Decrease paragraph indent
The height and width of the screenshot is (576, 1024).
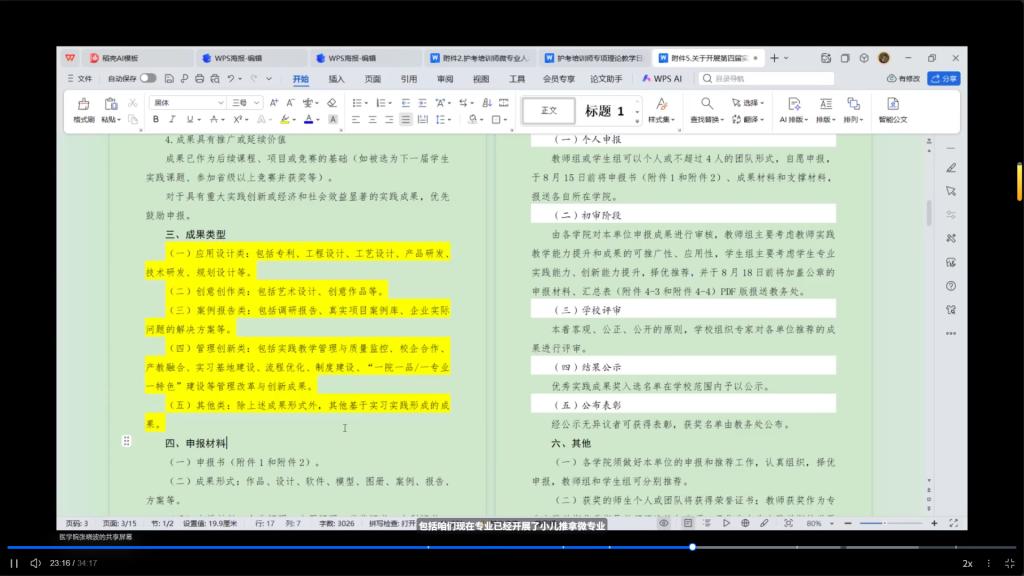tap(406, 103)
